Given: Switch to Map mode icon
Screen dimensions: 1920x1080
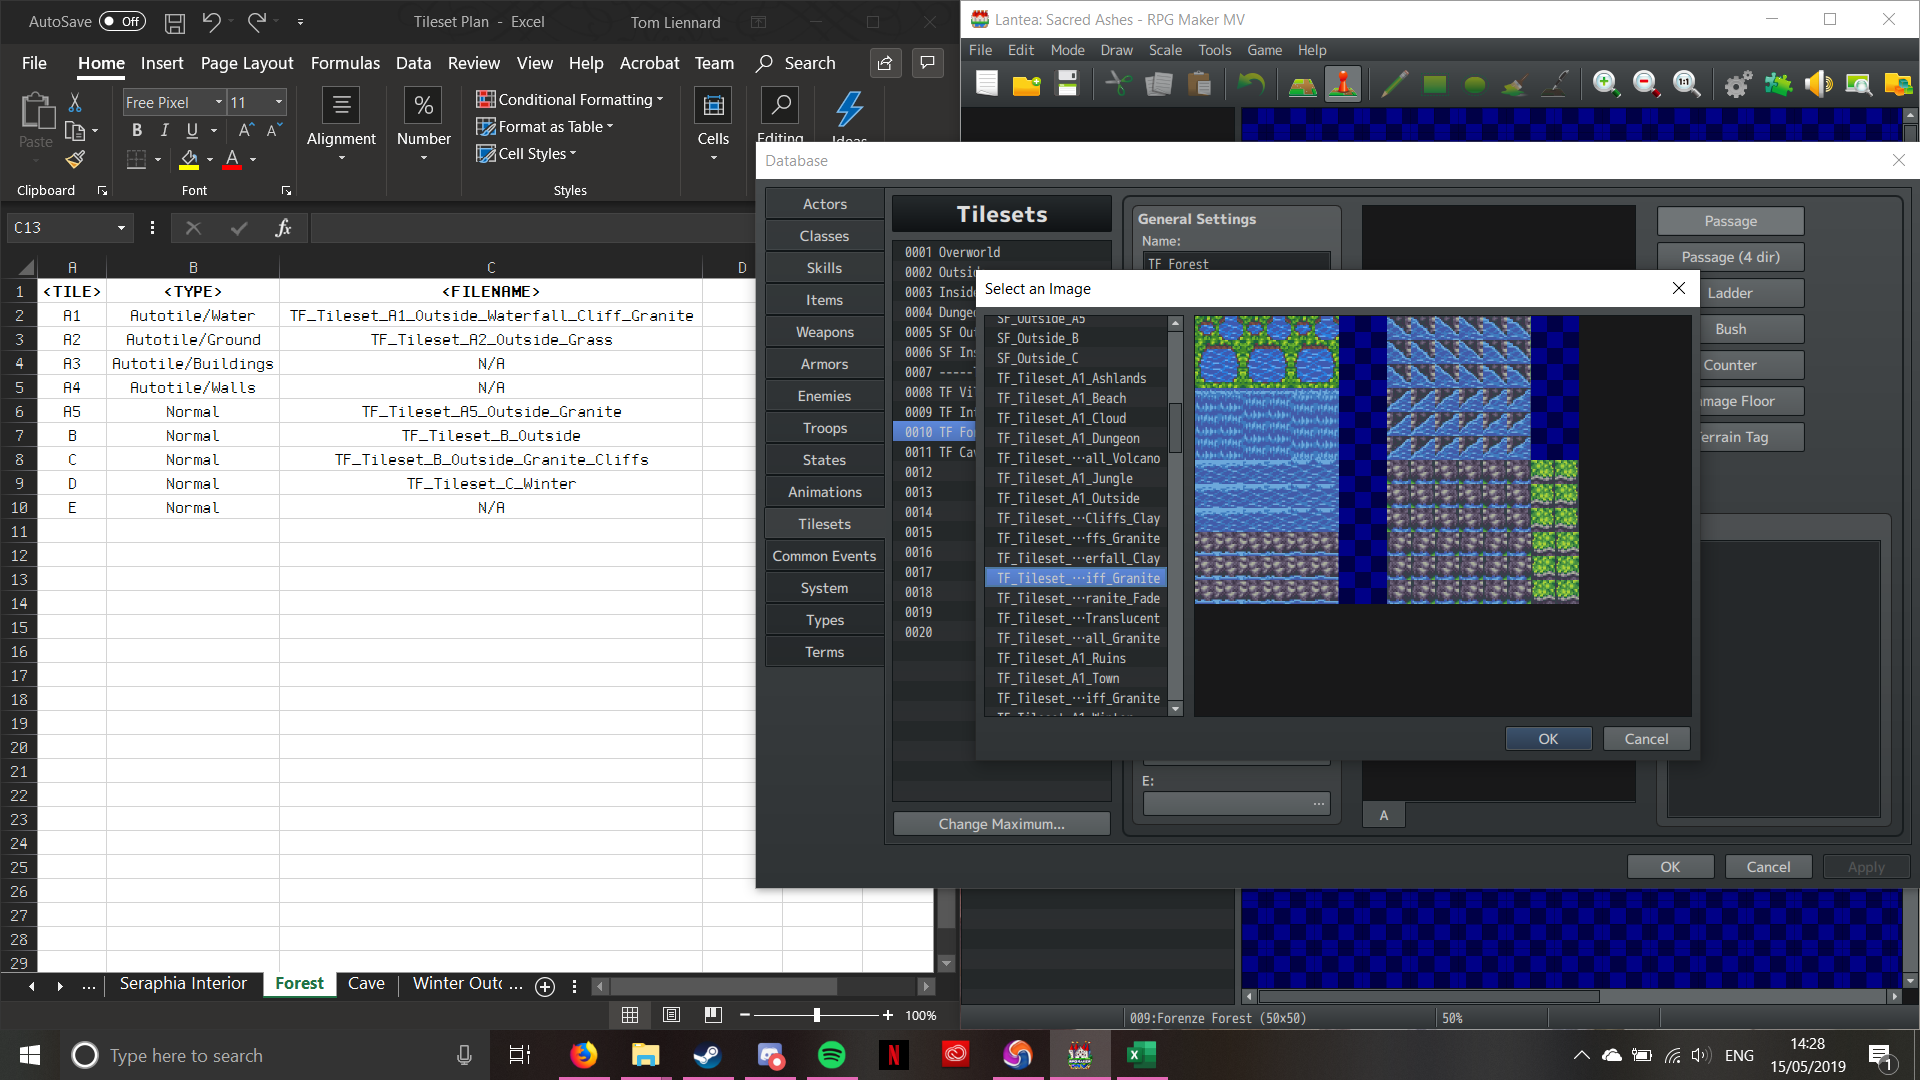Looking at the screenshot, I should click(1302, 85).
